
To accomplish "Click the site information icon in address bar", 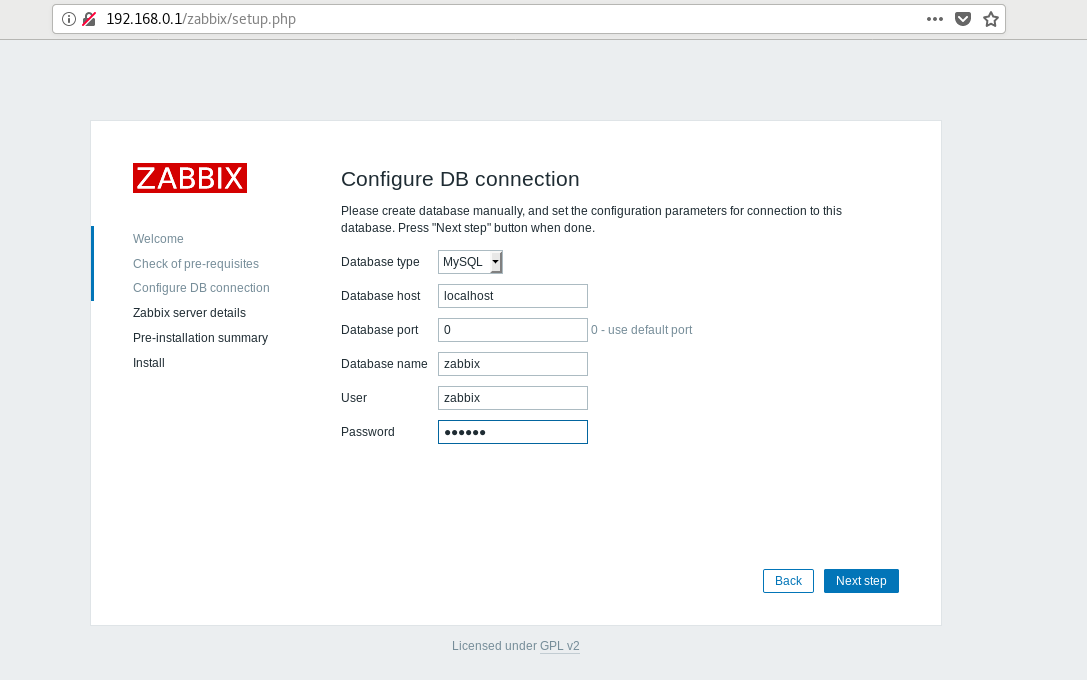I will click(69, 19).
